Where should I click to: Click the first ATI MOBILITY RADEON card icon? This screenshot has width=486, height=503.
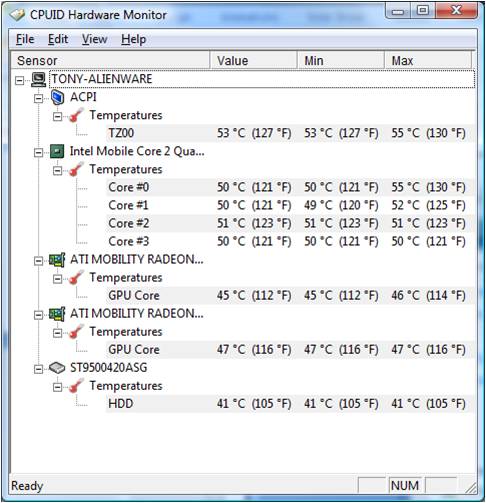pyautogui.click(x=57, y=260)
